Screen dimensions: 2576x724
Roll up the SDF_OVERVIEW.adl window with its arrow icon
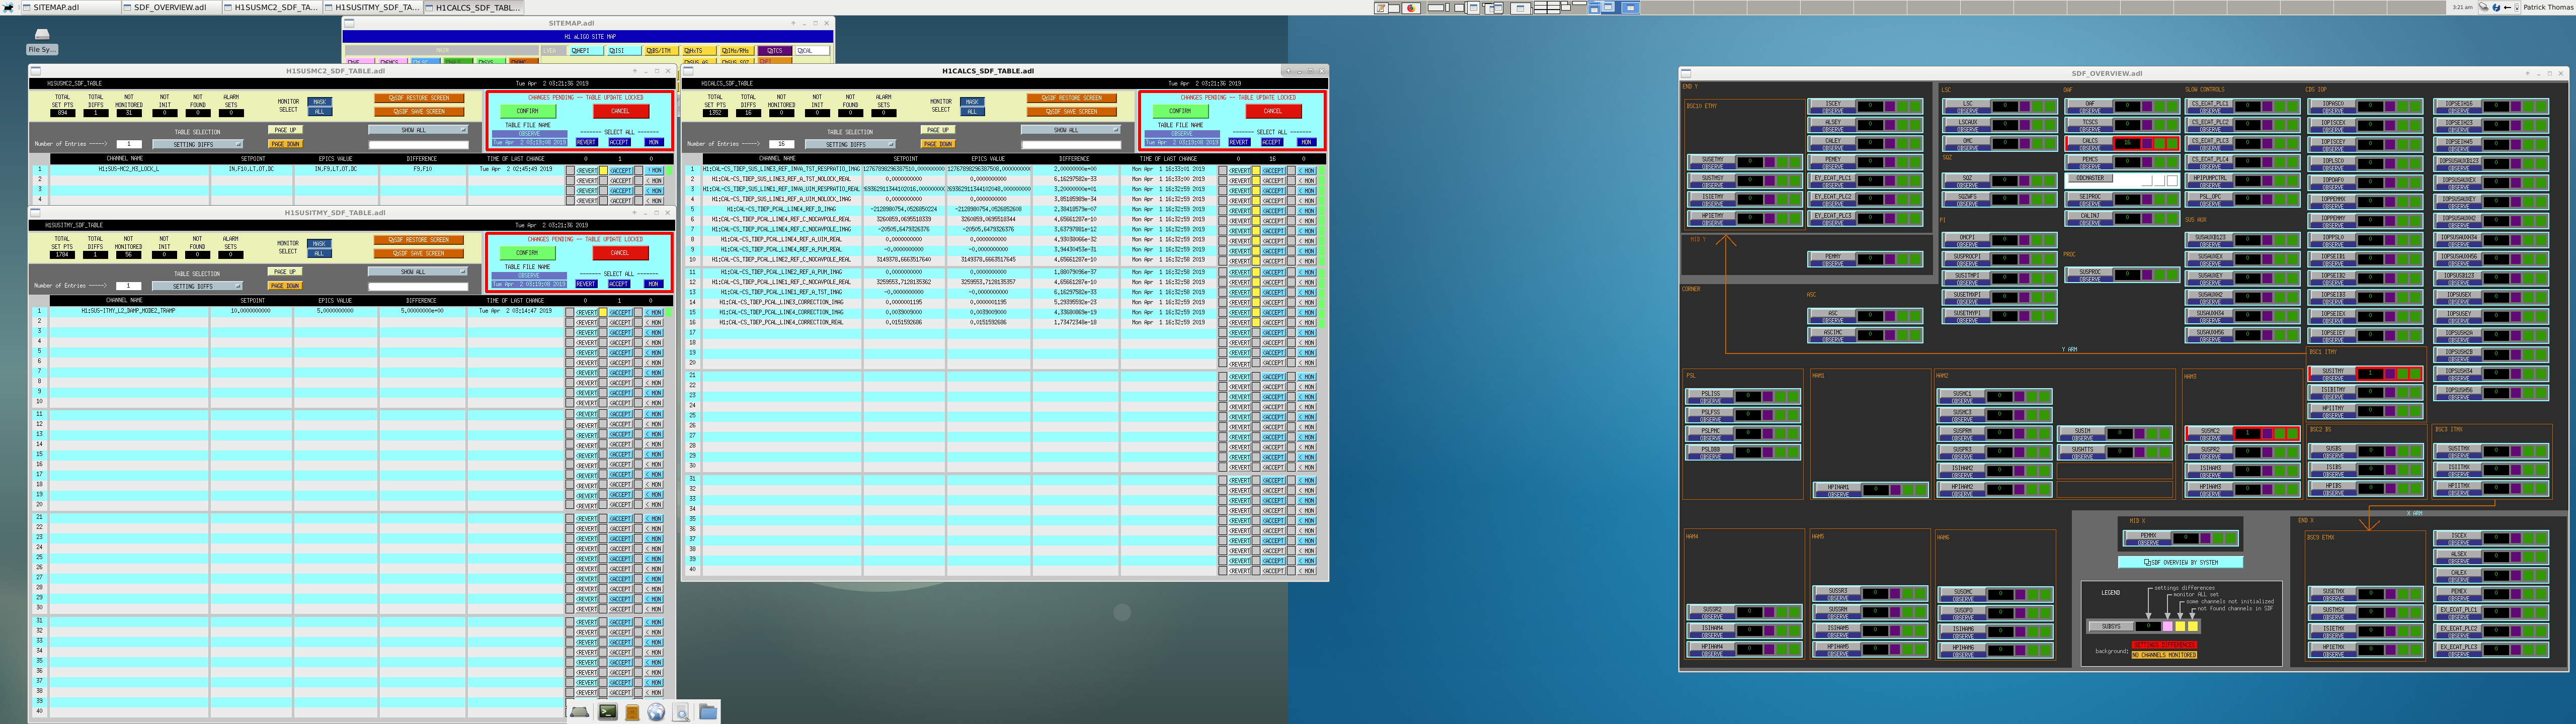(x=2527, y=73)
